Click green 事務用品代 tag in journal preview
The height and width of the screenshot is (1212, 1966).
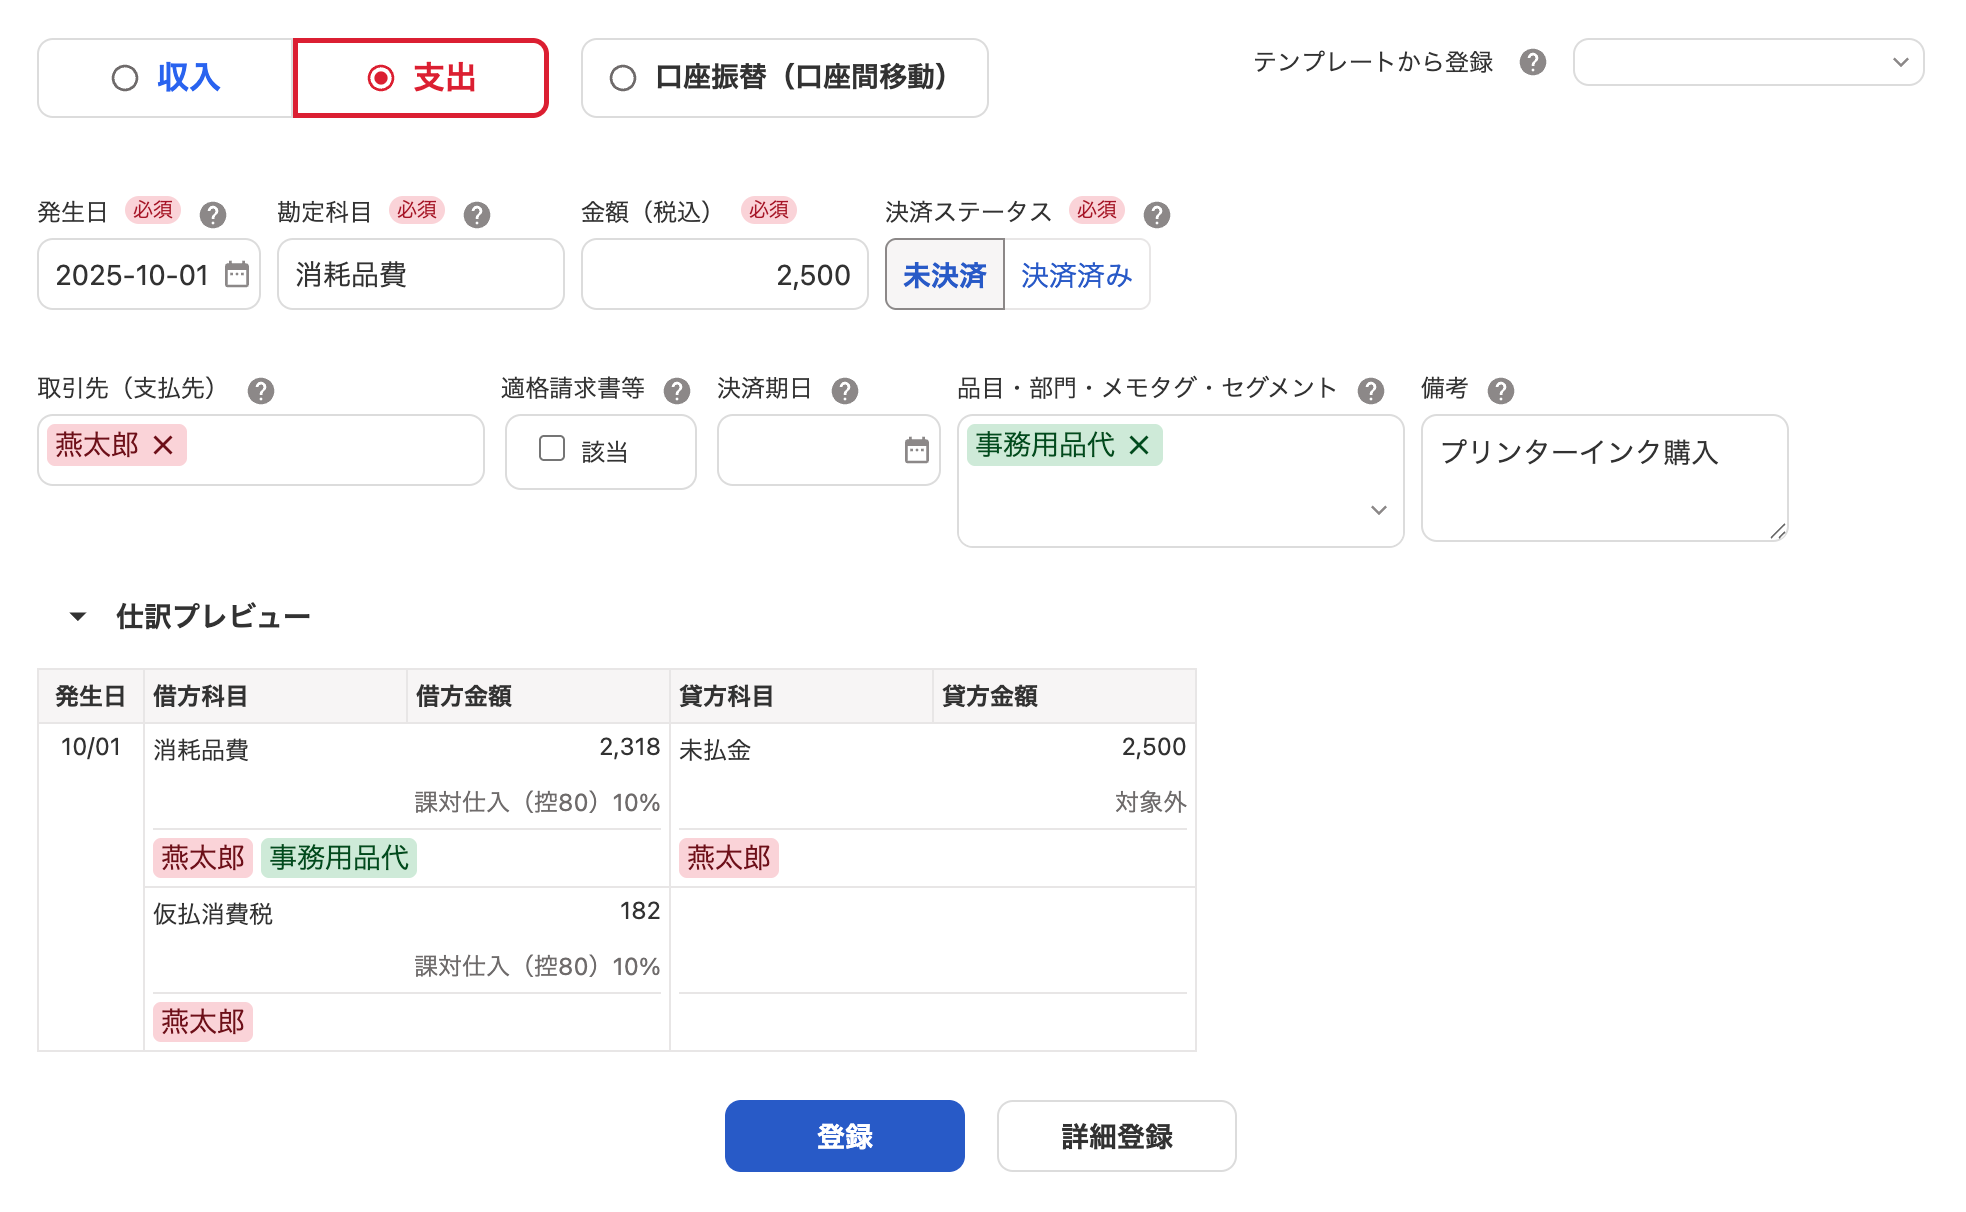pyautogui.click(x=339, y=858)
